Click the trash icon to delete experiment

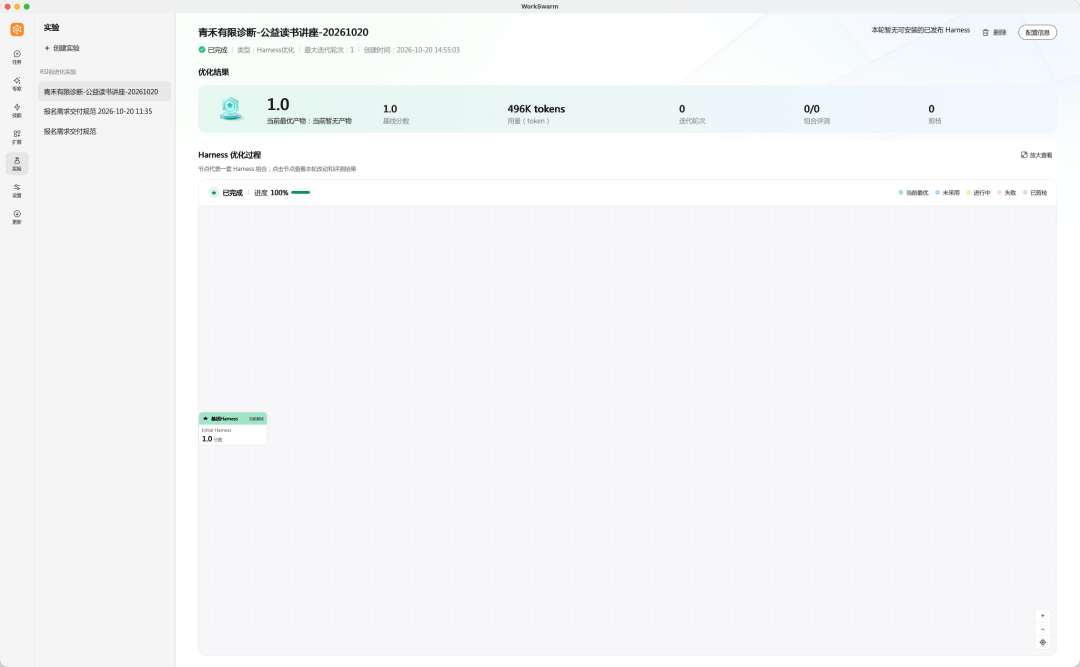coord(985,32)
